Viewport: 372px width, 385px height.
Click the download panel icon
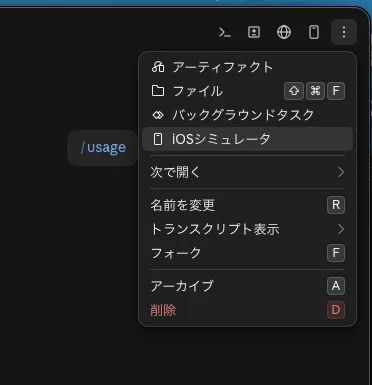pos(254,32)
